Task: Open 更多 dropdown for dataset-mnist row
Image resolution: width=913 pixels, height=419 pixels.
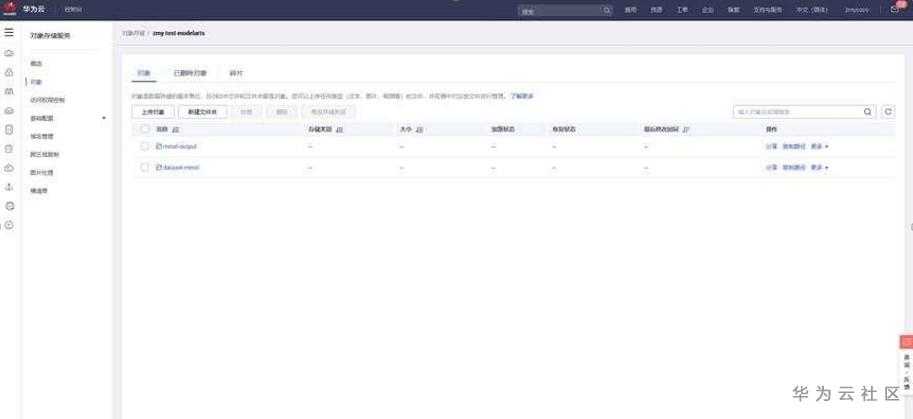Action: point(819,168)
